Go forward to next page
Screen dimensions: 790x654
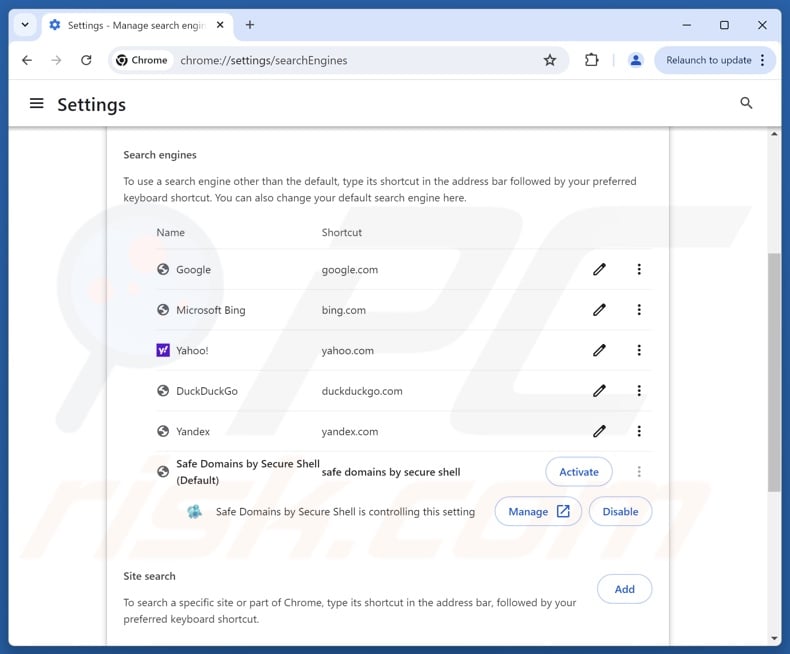click(56, 60)
